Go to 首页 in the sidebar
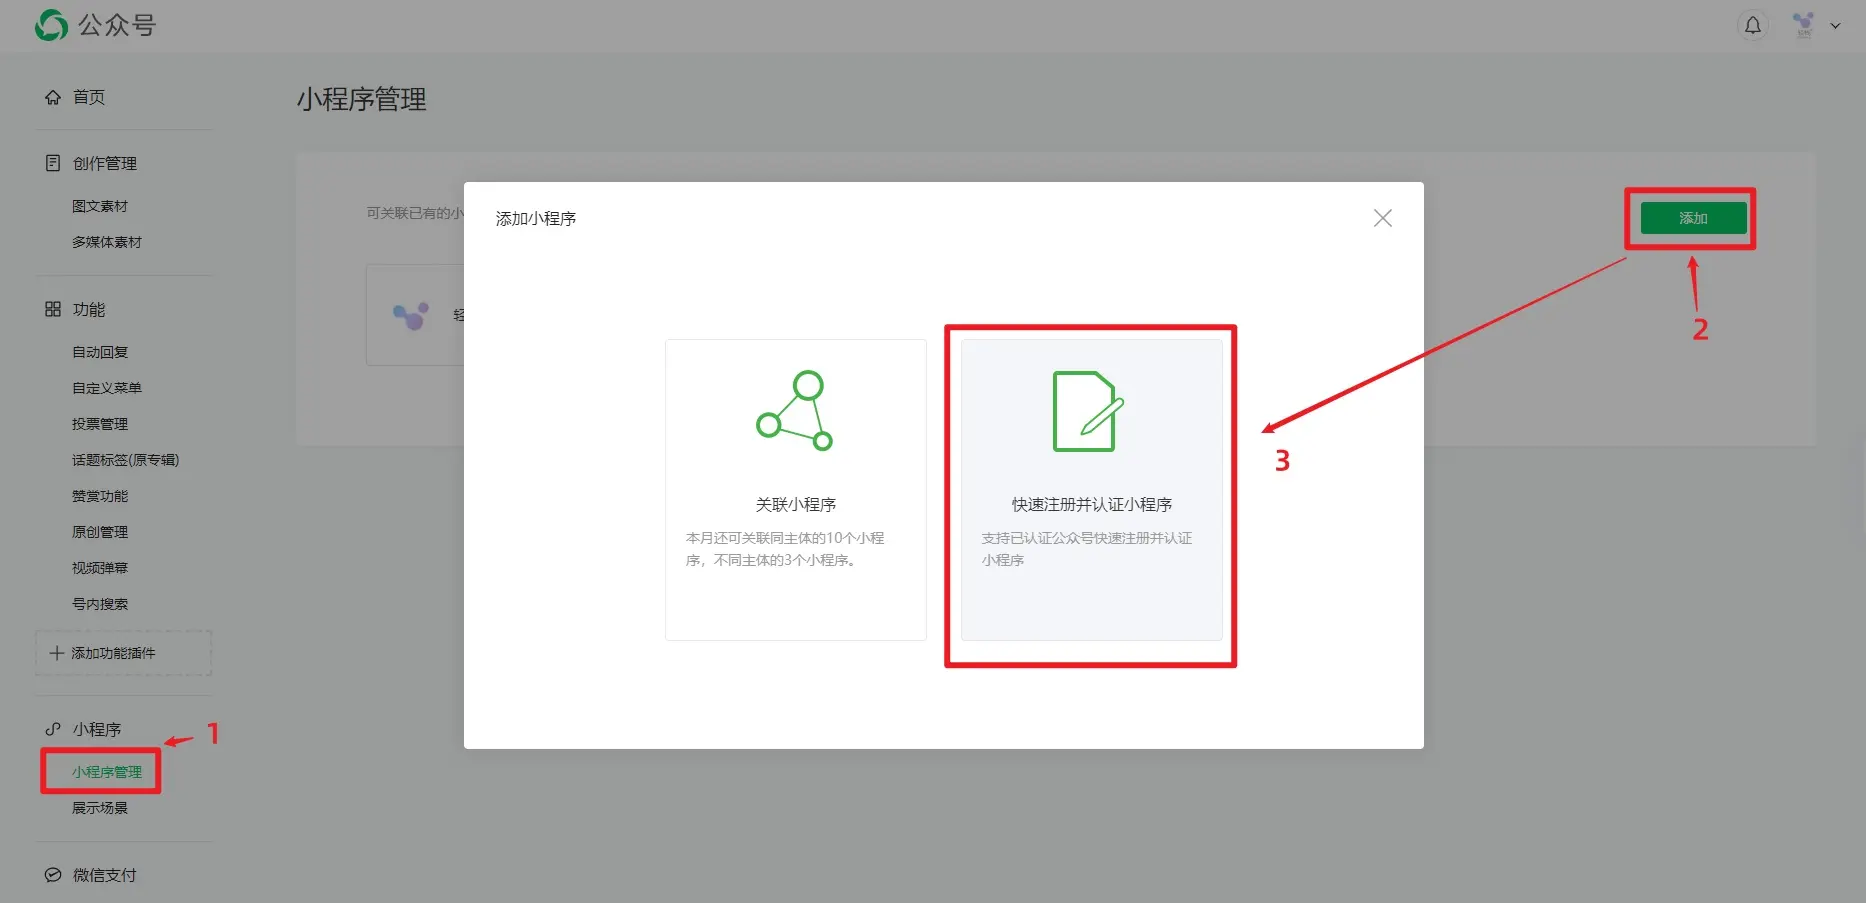Image resolution: width=1866 pixels, height=903 pixels. point(88,97)
